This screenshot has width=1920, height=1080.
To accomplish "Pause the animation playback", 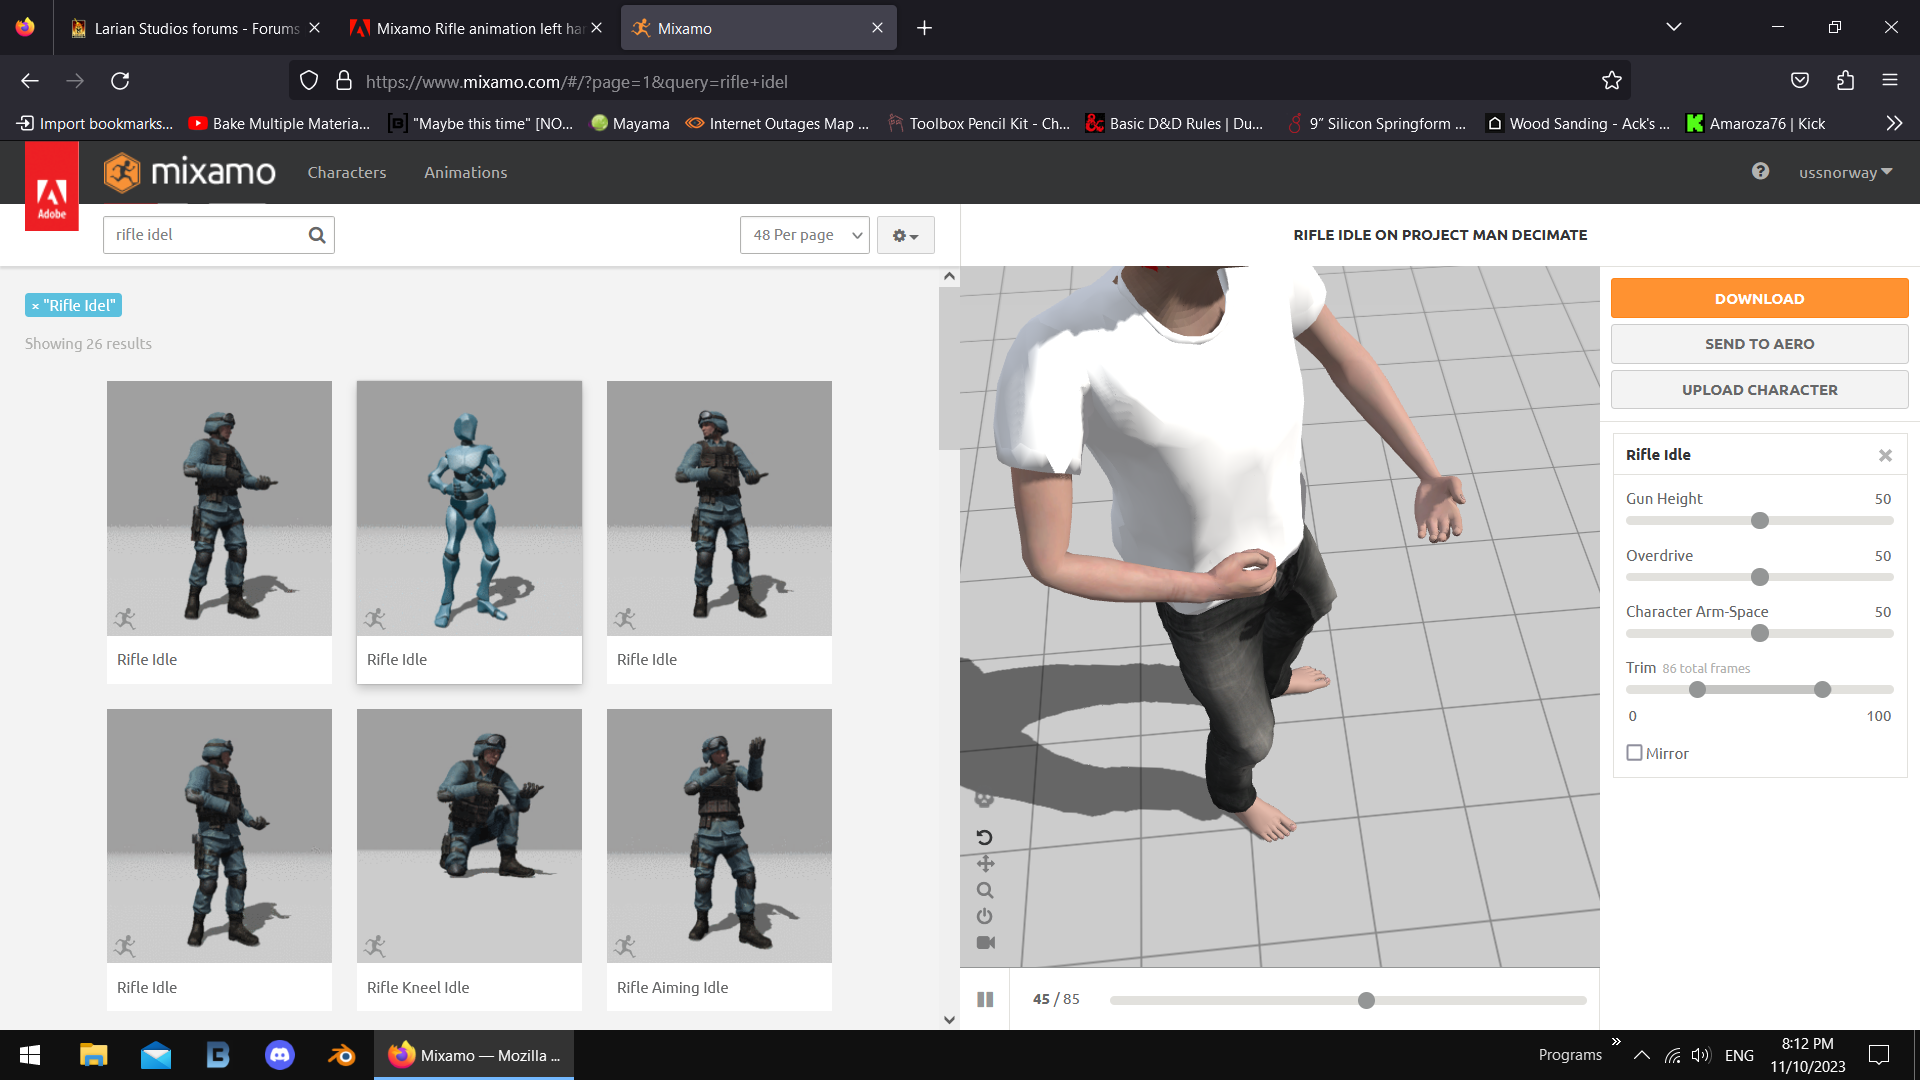I will click(985, 999).
